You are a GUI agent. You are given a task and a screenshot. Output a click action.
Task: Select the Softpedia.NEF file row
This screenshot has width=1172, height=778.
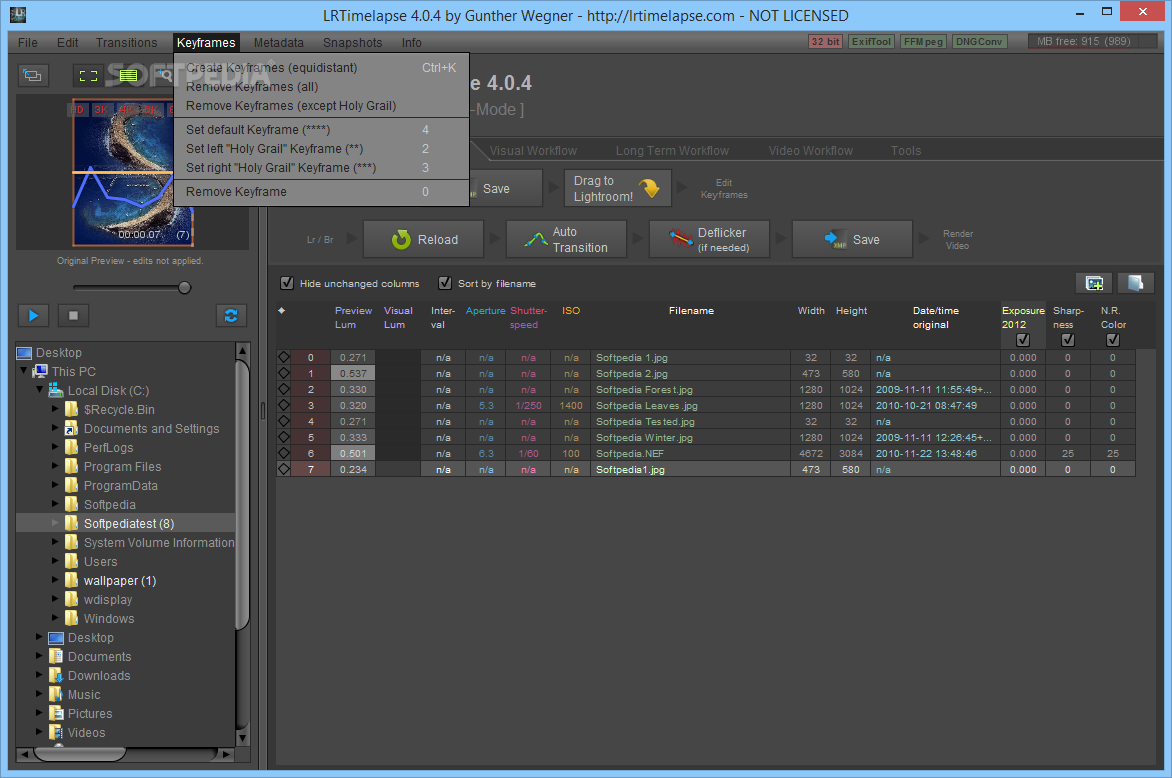tap(706, 453)
